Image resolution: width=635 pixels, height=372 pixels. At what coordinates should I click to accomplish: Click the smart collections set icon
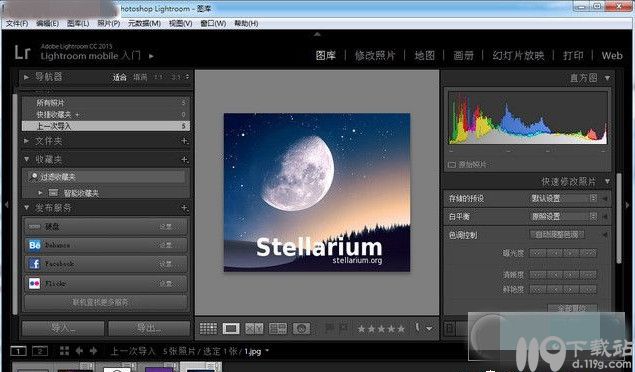(x=53, y=193)
